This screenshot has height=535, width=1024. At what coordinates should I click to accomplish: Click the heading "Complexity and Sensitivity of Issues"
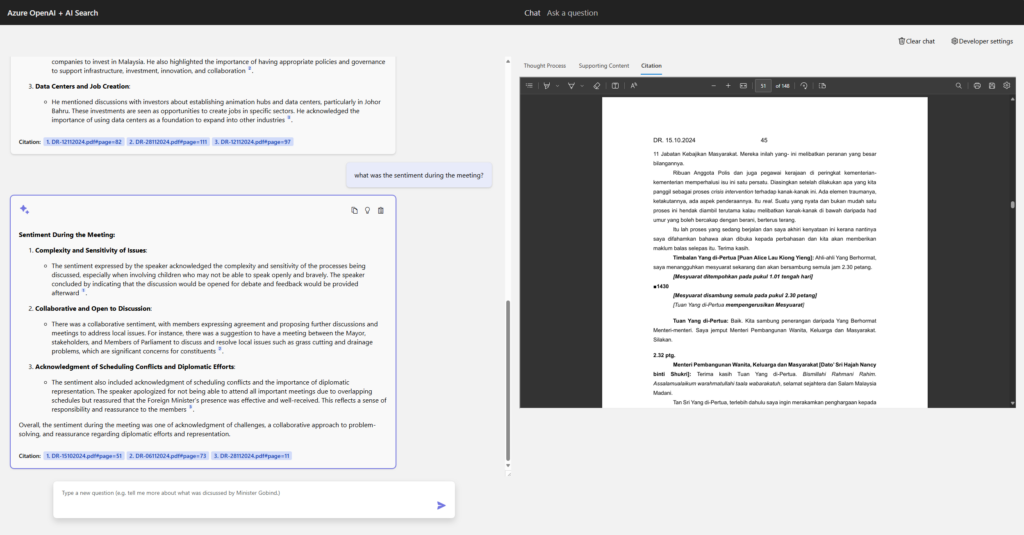coord(91,250)
